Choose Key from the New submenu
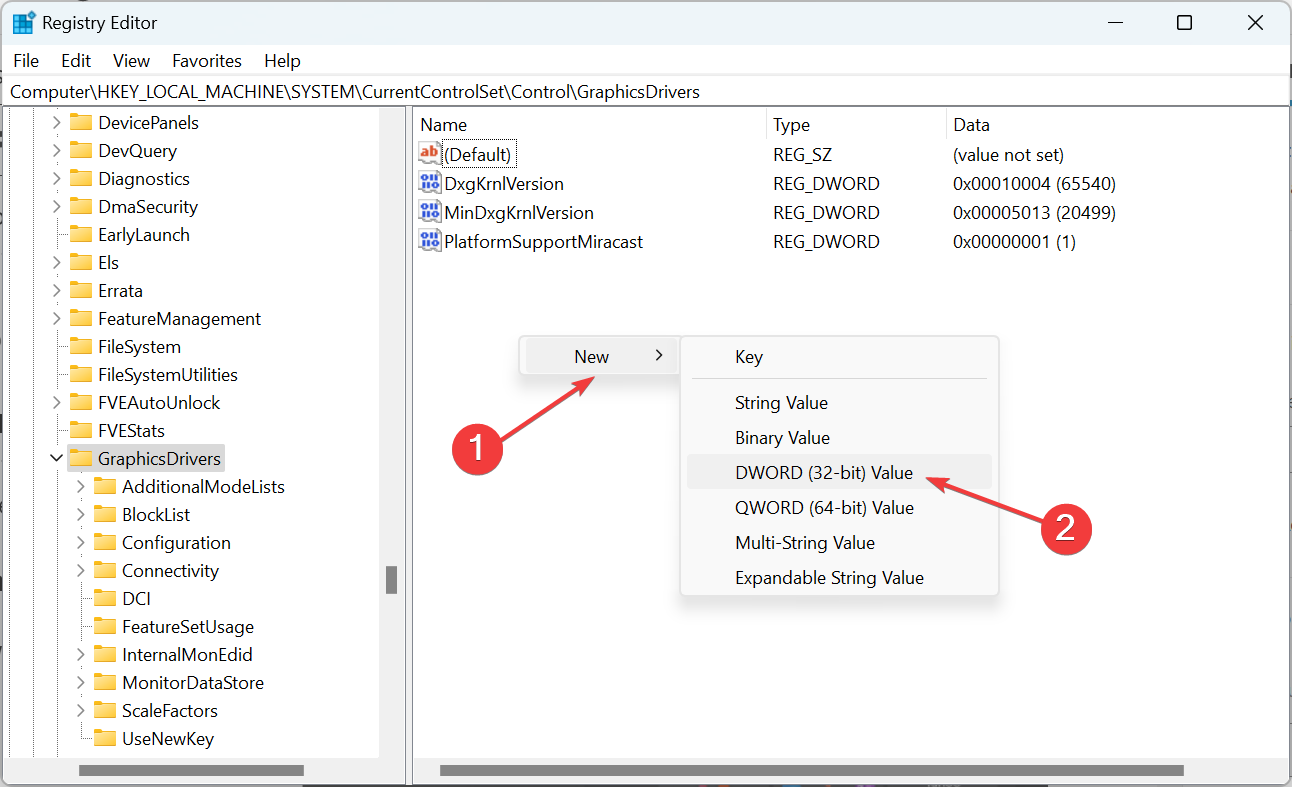This screenshot has width=1292, height=787. coord(839,356)
